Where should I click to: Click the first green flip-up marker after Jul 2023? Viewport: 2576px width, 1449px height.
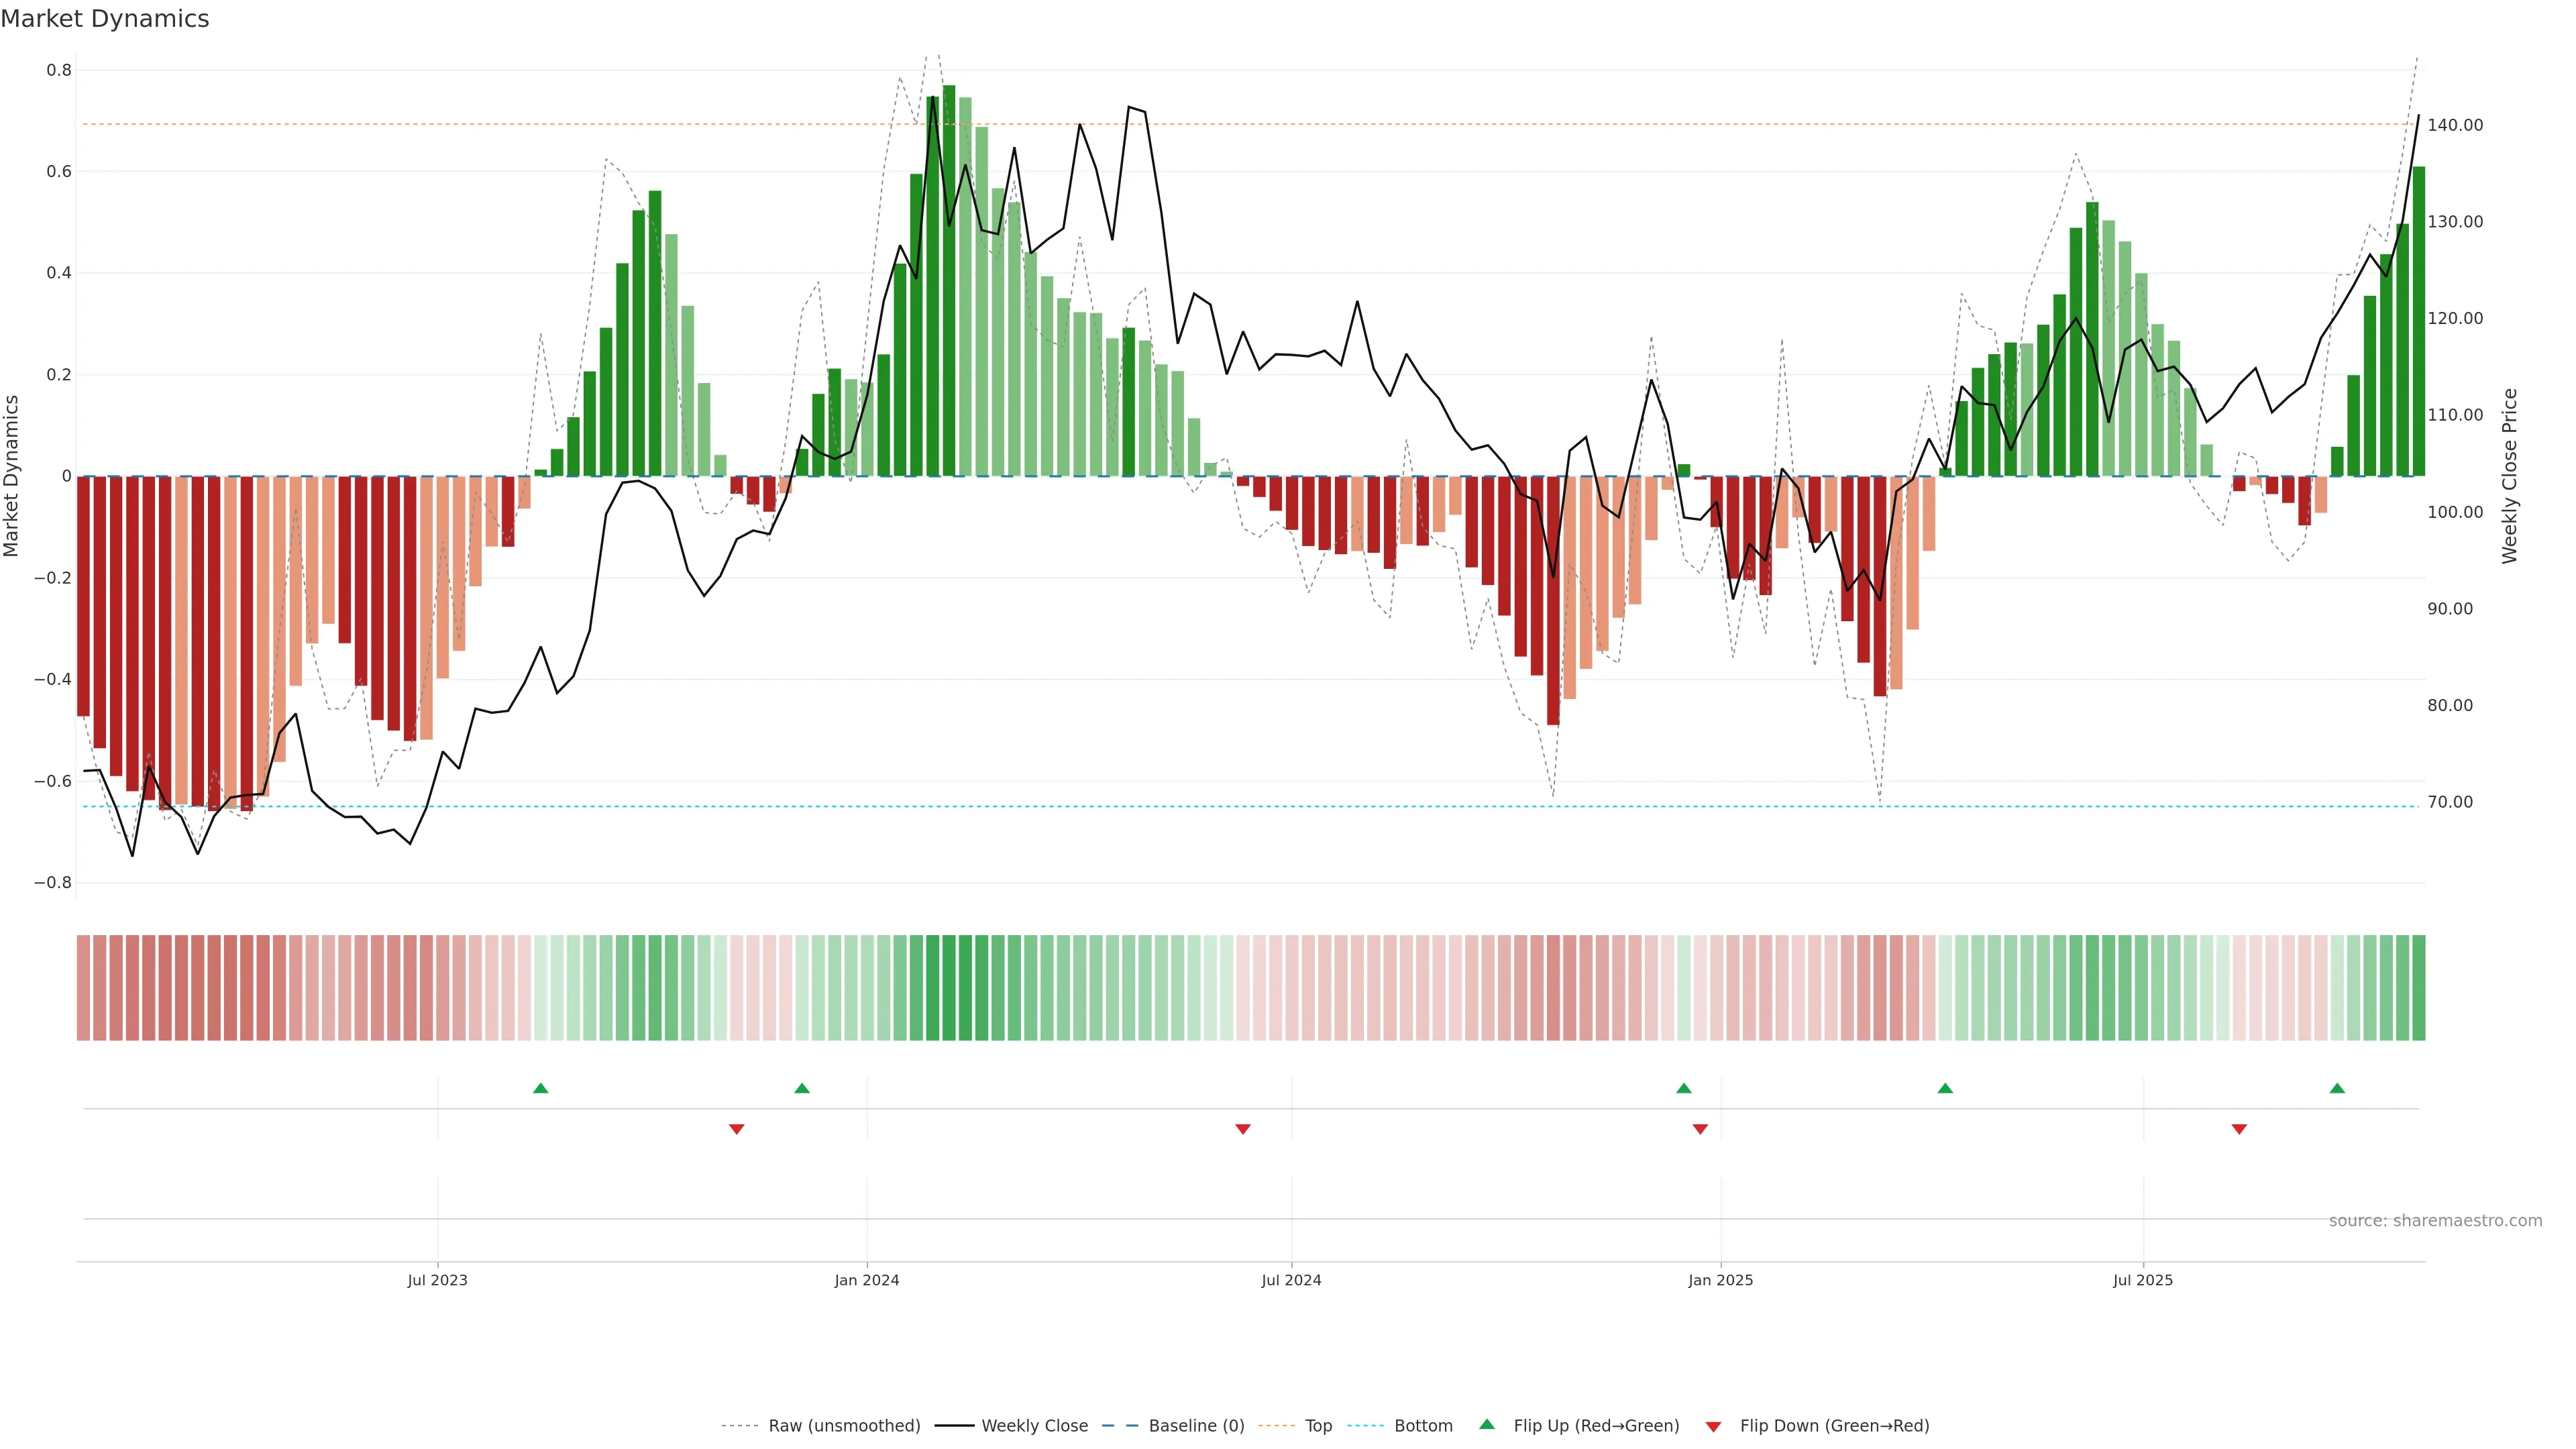(540, 1088)
